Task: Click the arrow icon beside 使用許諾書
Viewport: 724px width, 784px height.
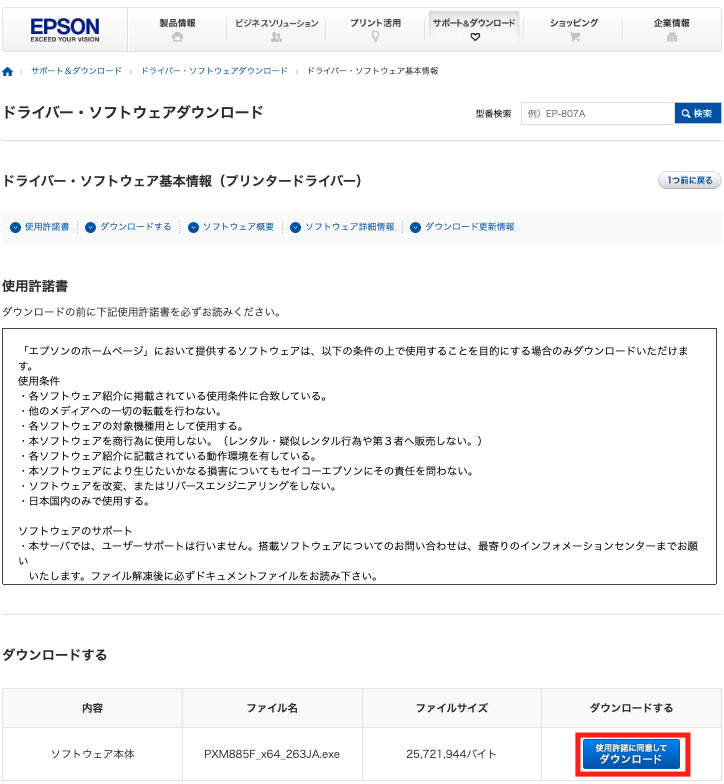Action: (x=16, y=228)
